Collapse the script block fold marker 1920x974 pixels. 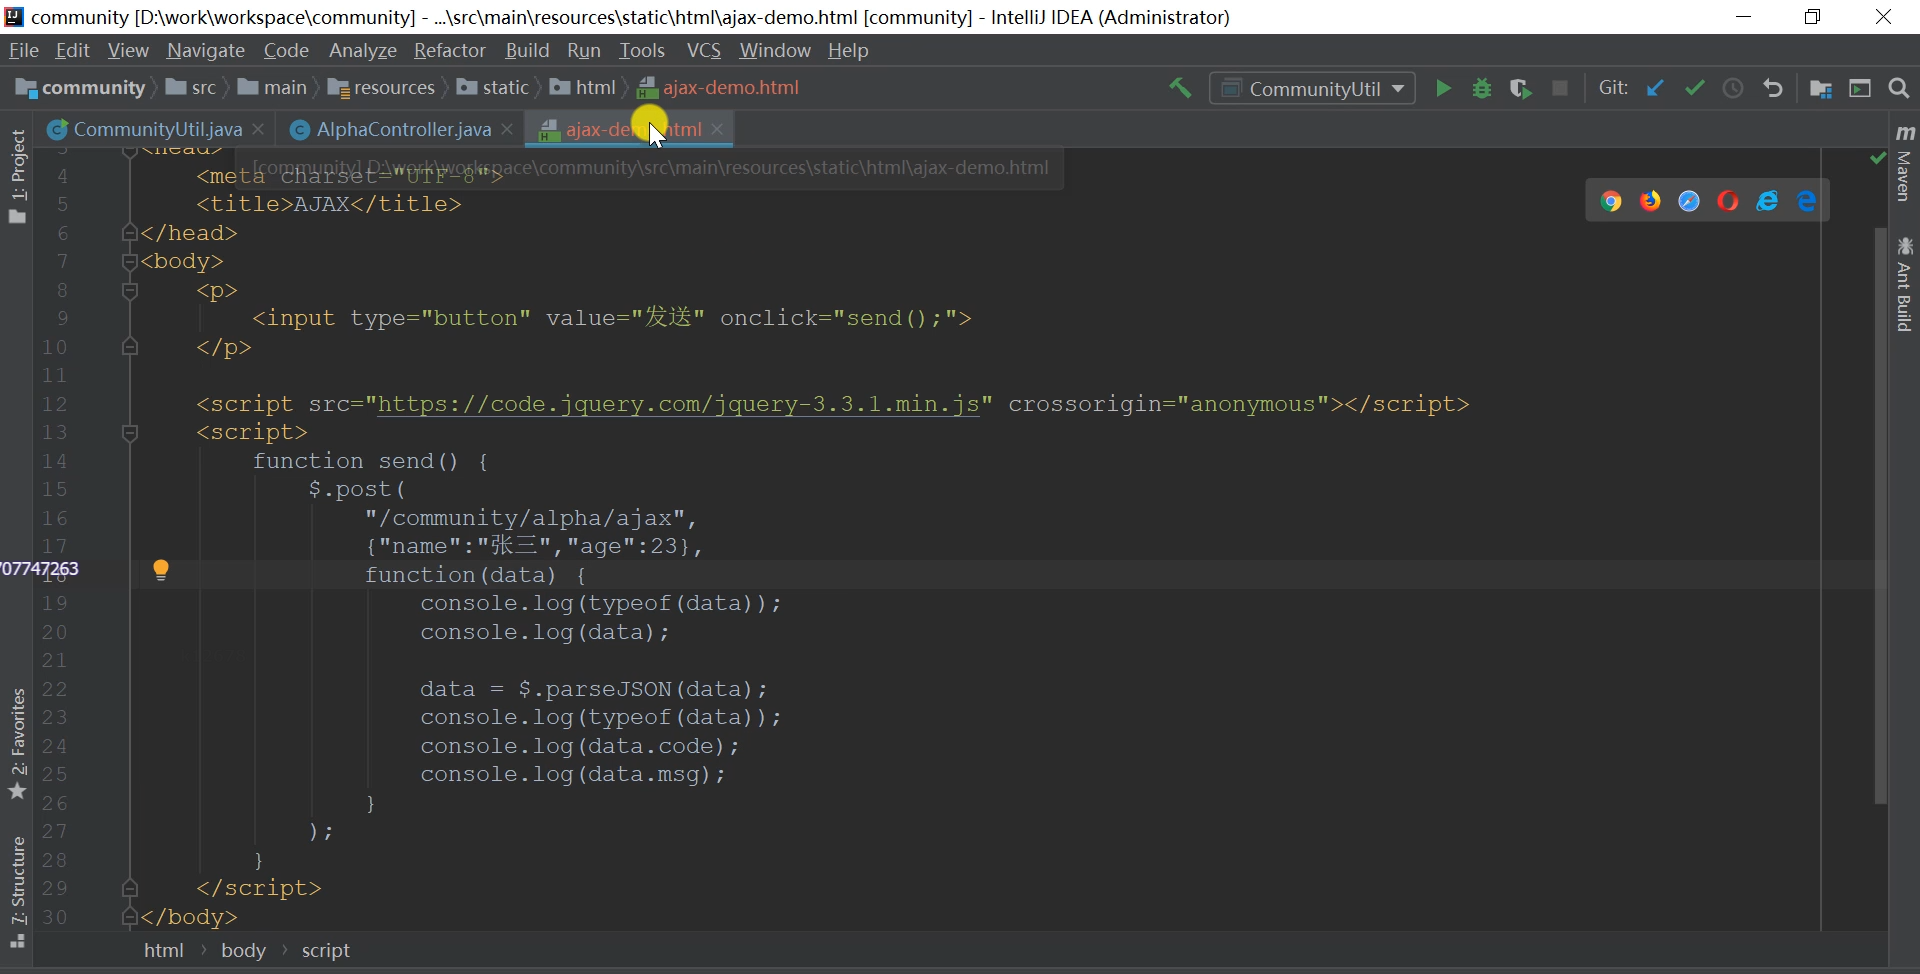[129, 433]
